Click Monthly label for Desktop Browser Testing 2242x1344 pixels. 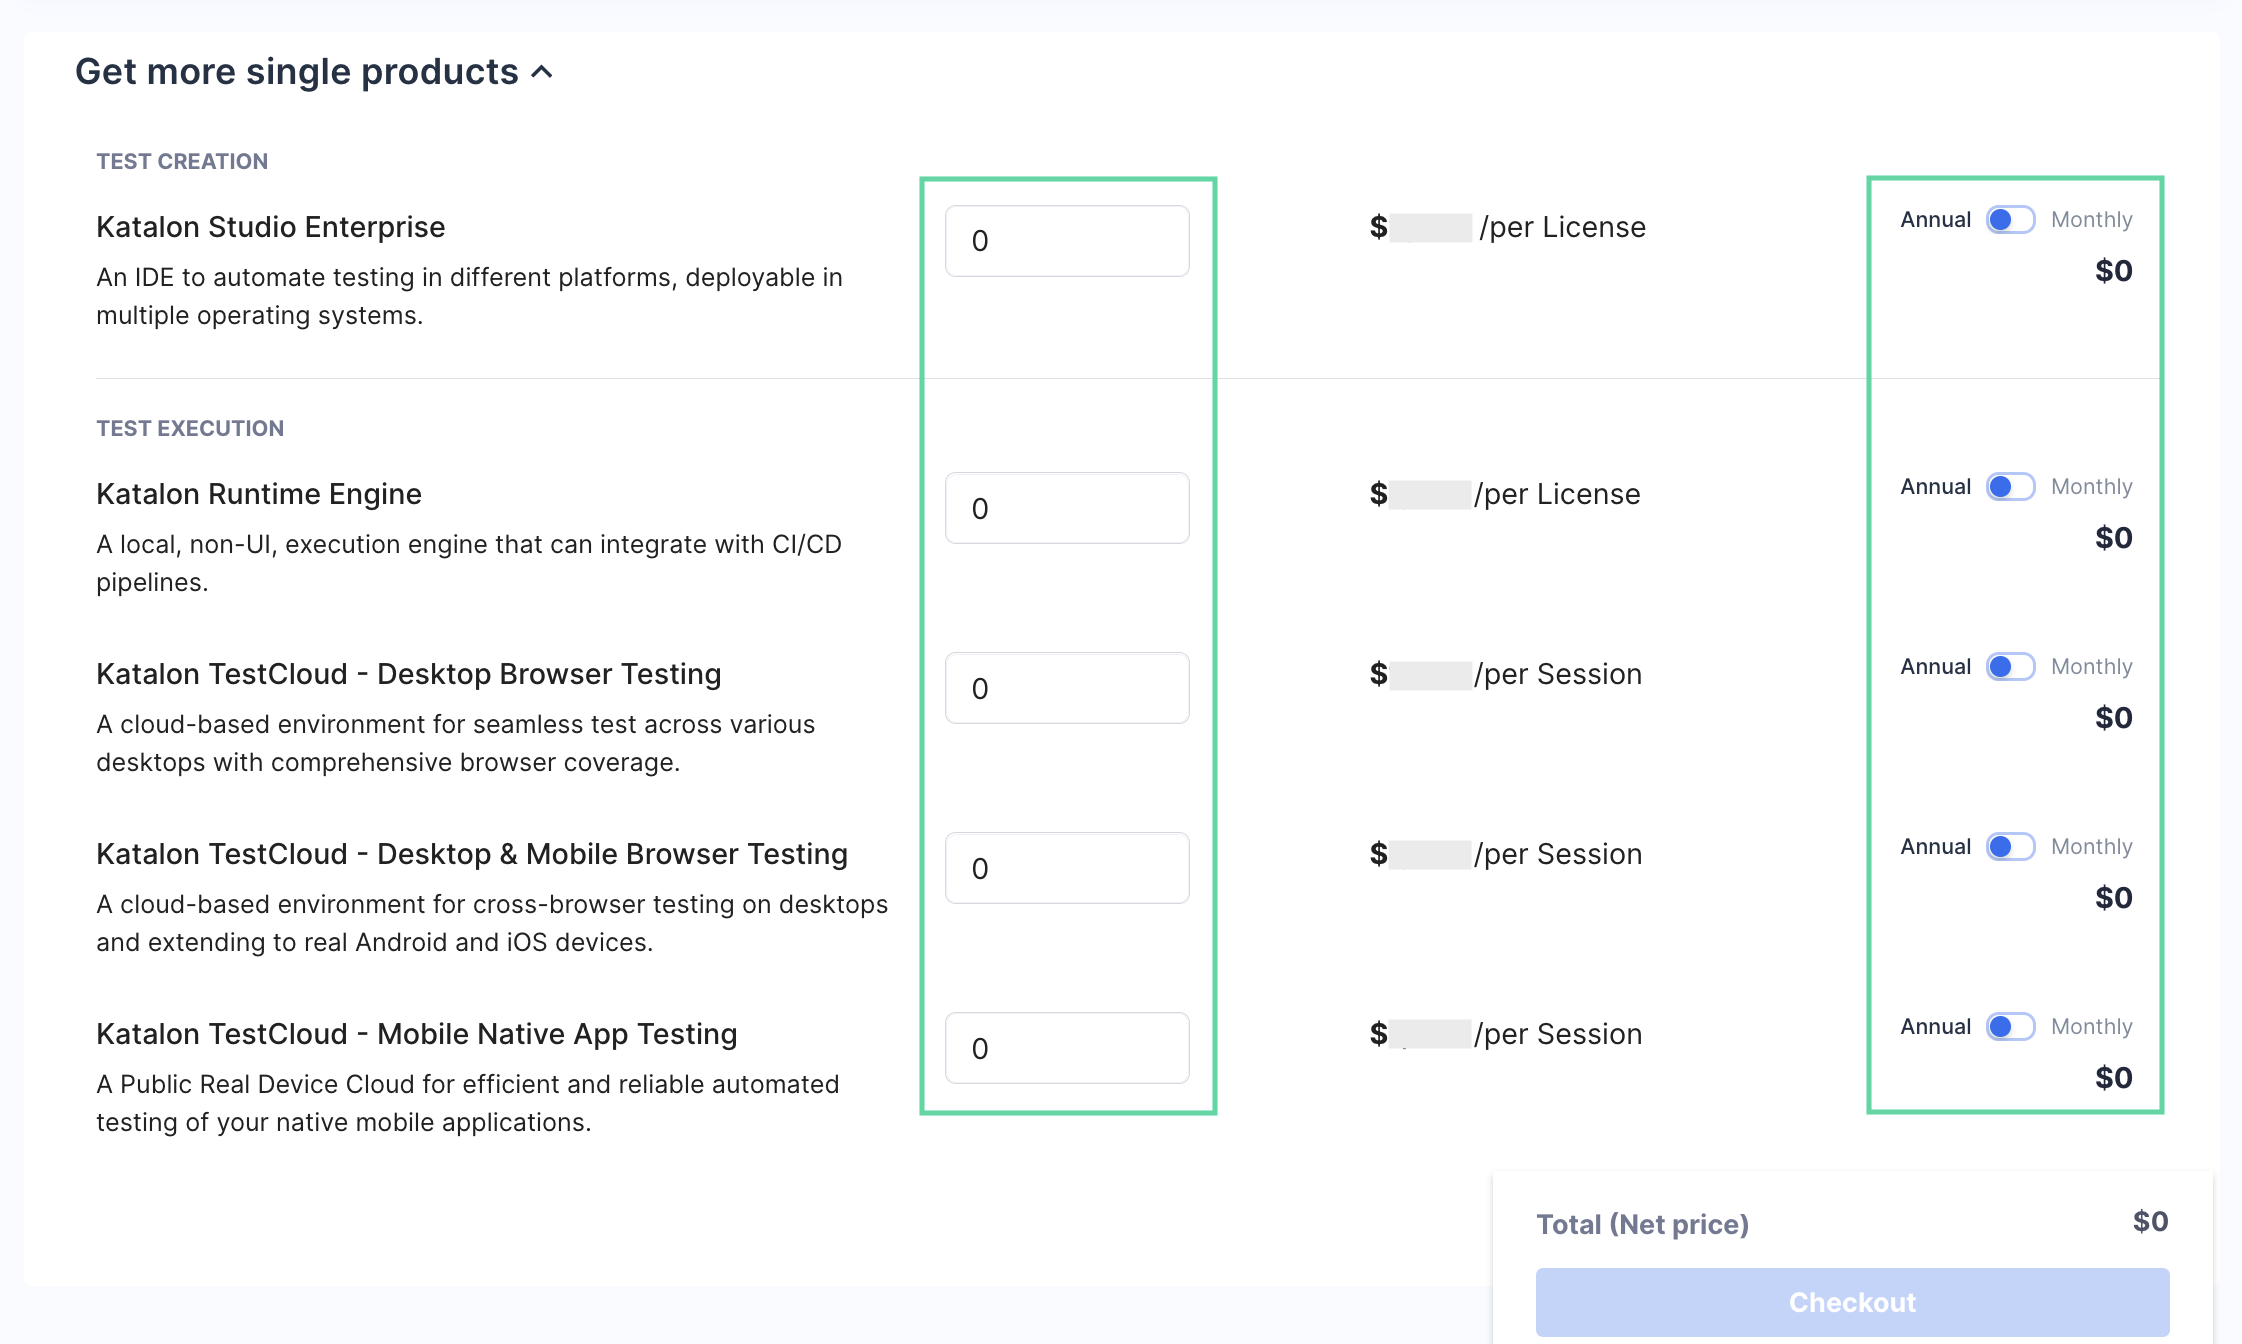[2091, 667]
